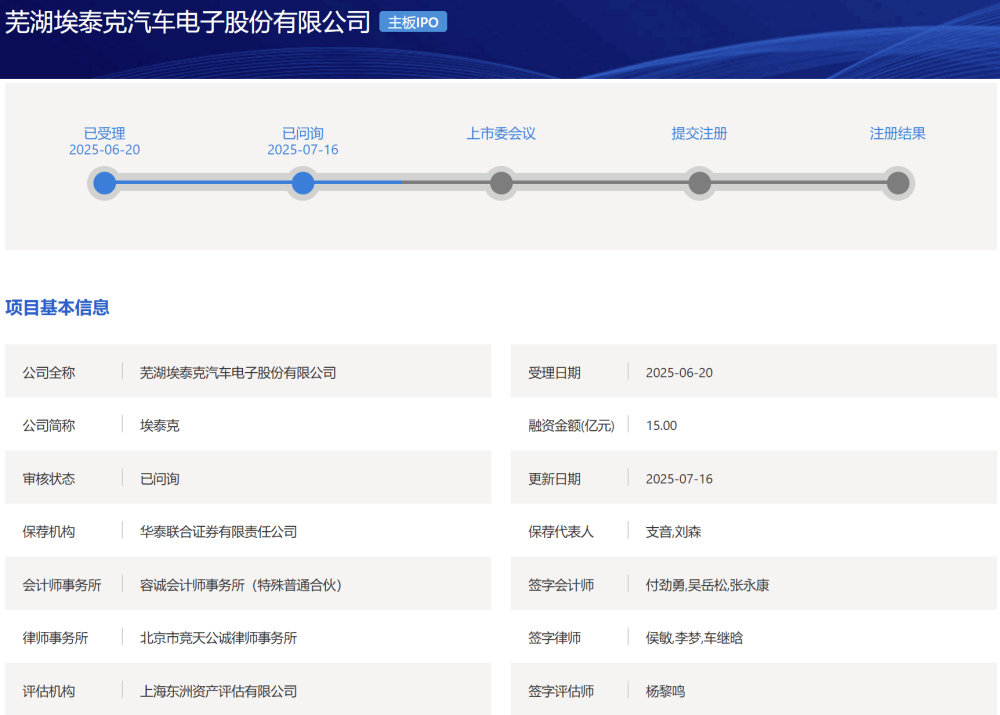This screenshot has width=1000, height=715.
Task: Click sponsor representatives 支音,刘森
Action: (673, 532)
